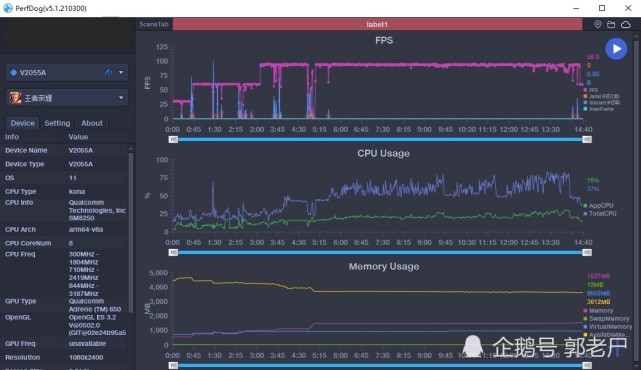Click the PerfDog logo in the title bar

(x=7, y=8)
